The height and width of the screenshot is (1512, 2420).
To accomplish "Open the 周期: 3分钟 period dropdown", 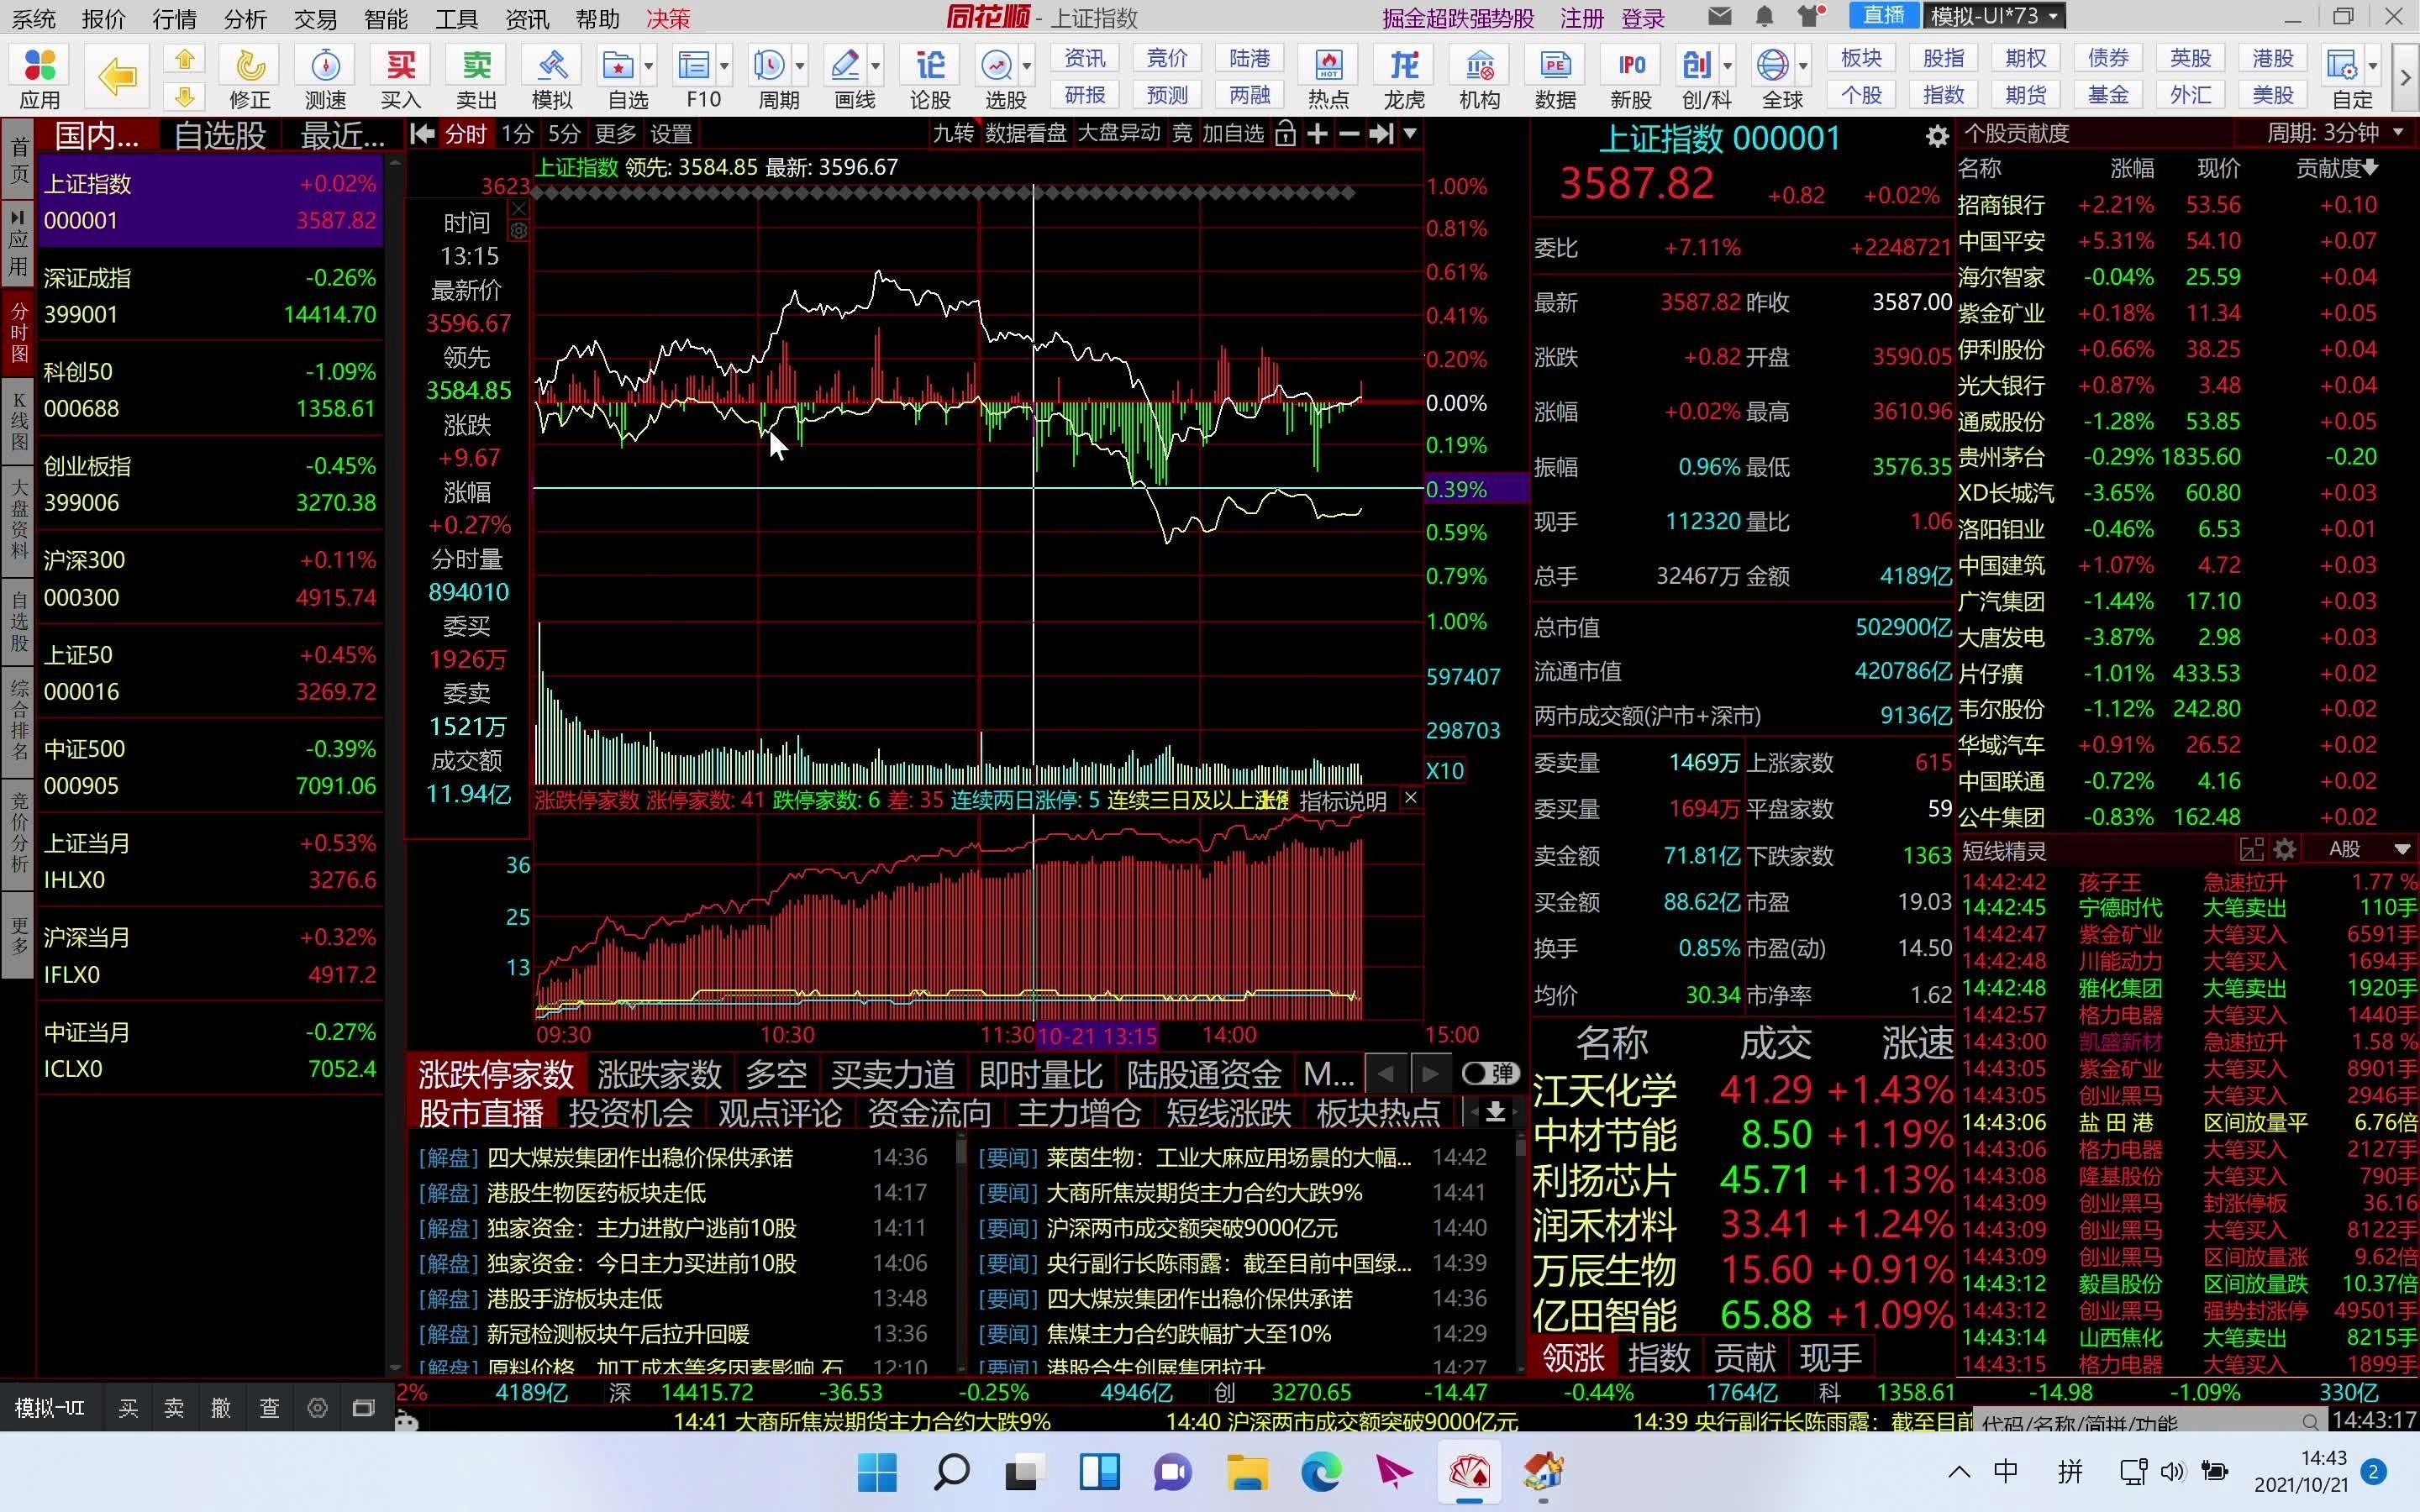I will tap(2335, 133).
